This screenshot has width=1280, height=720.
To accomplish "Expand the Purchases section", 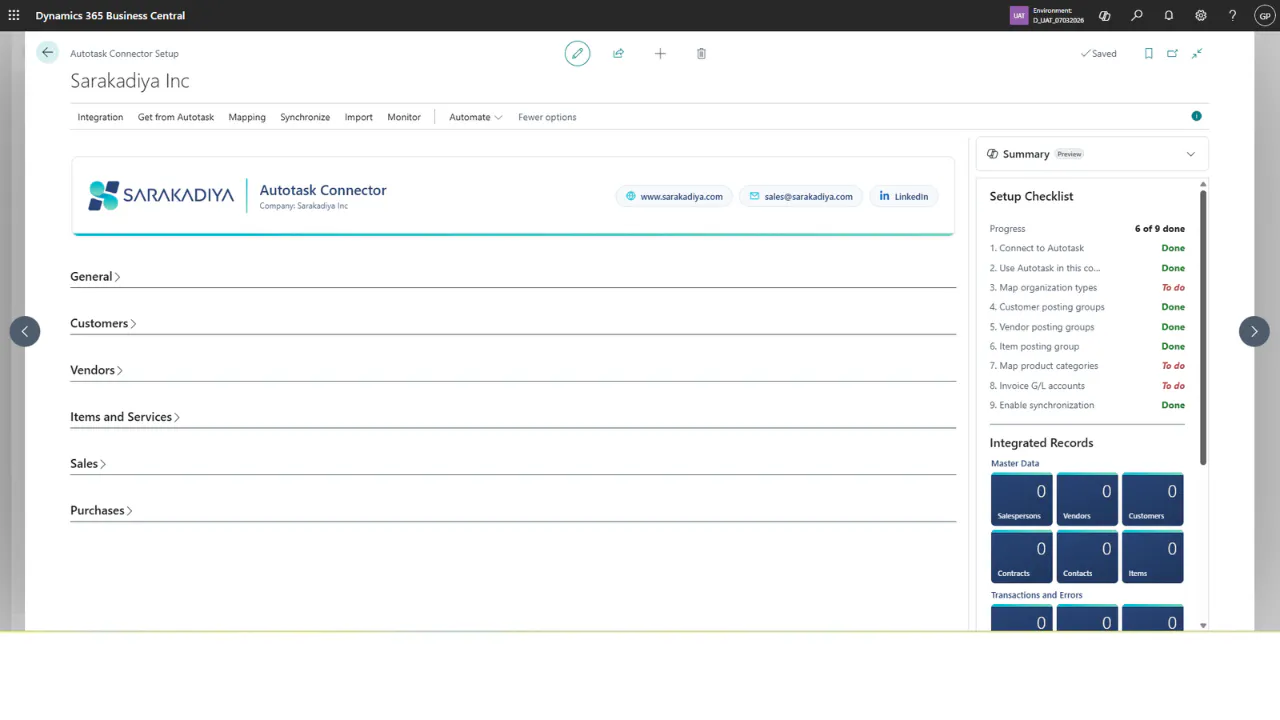I will point(101,511).
